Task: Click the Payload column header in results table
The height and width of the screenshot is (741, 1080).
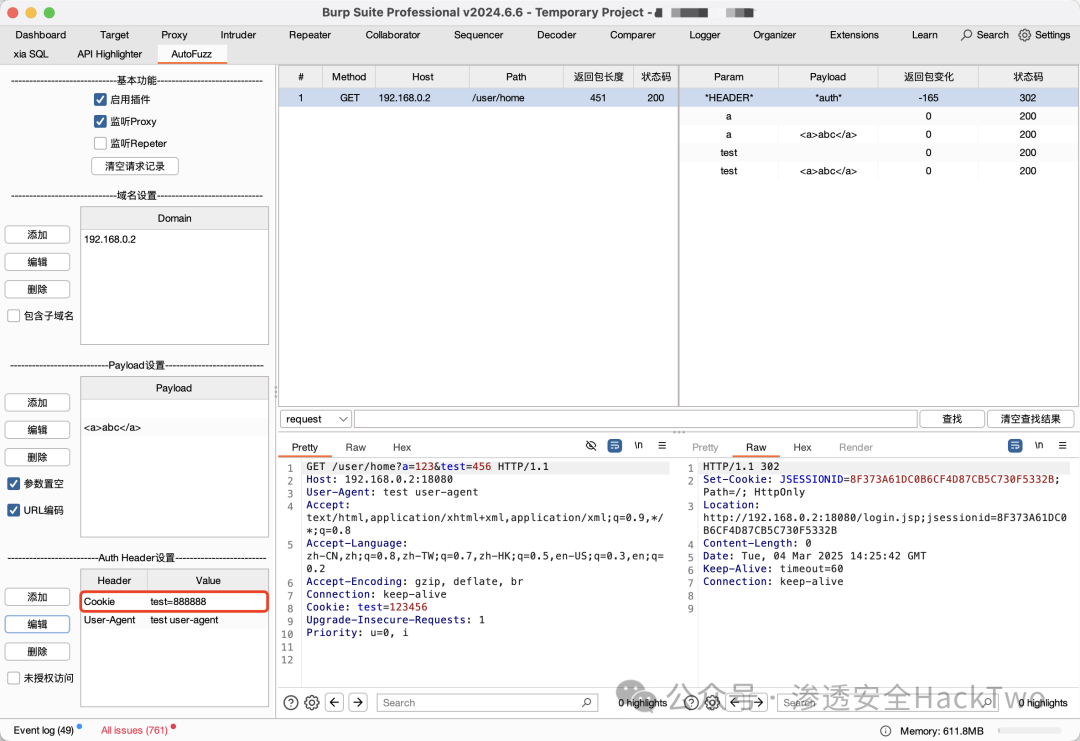Action: 828,77
